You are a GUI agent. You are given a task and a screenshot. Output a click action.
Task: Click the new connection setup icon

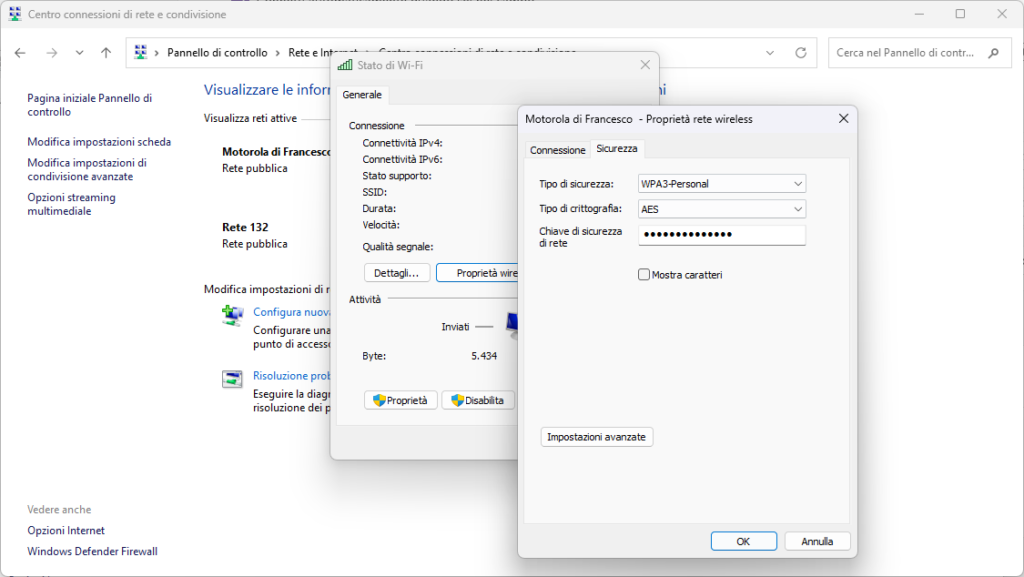(x=232, y=316)
